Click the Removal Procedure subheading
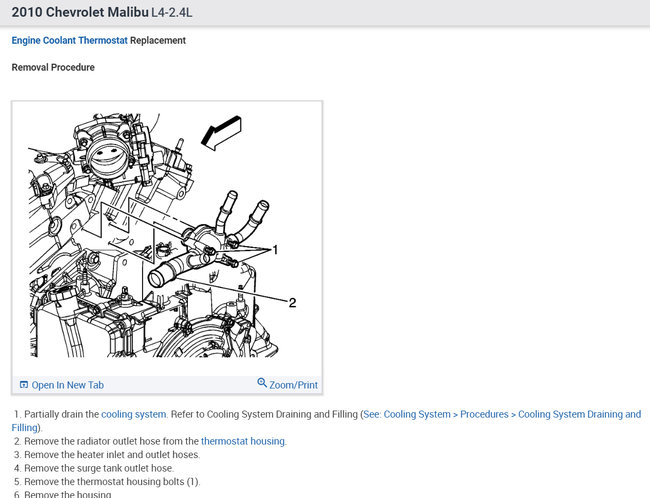Image resolution: width=650 pixels, height=498 pixels. (x=53, y=67)
